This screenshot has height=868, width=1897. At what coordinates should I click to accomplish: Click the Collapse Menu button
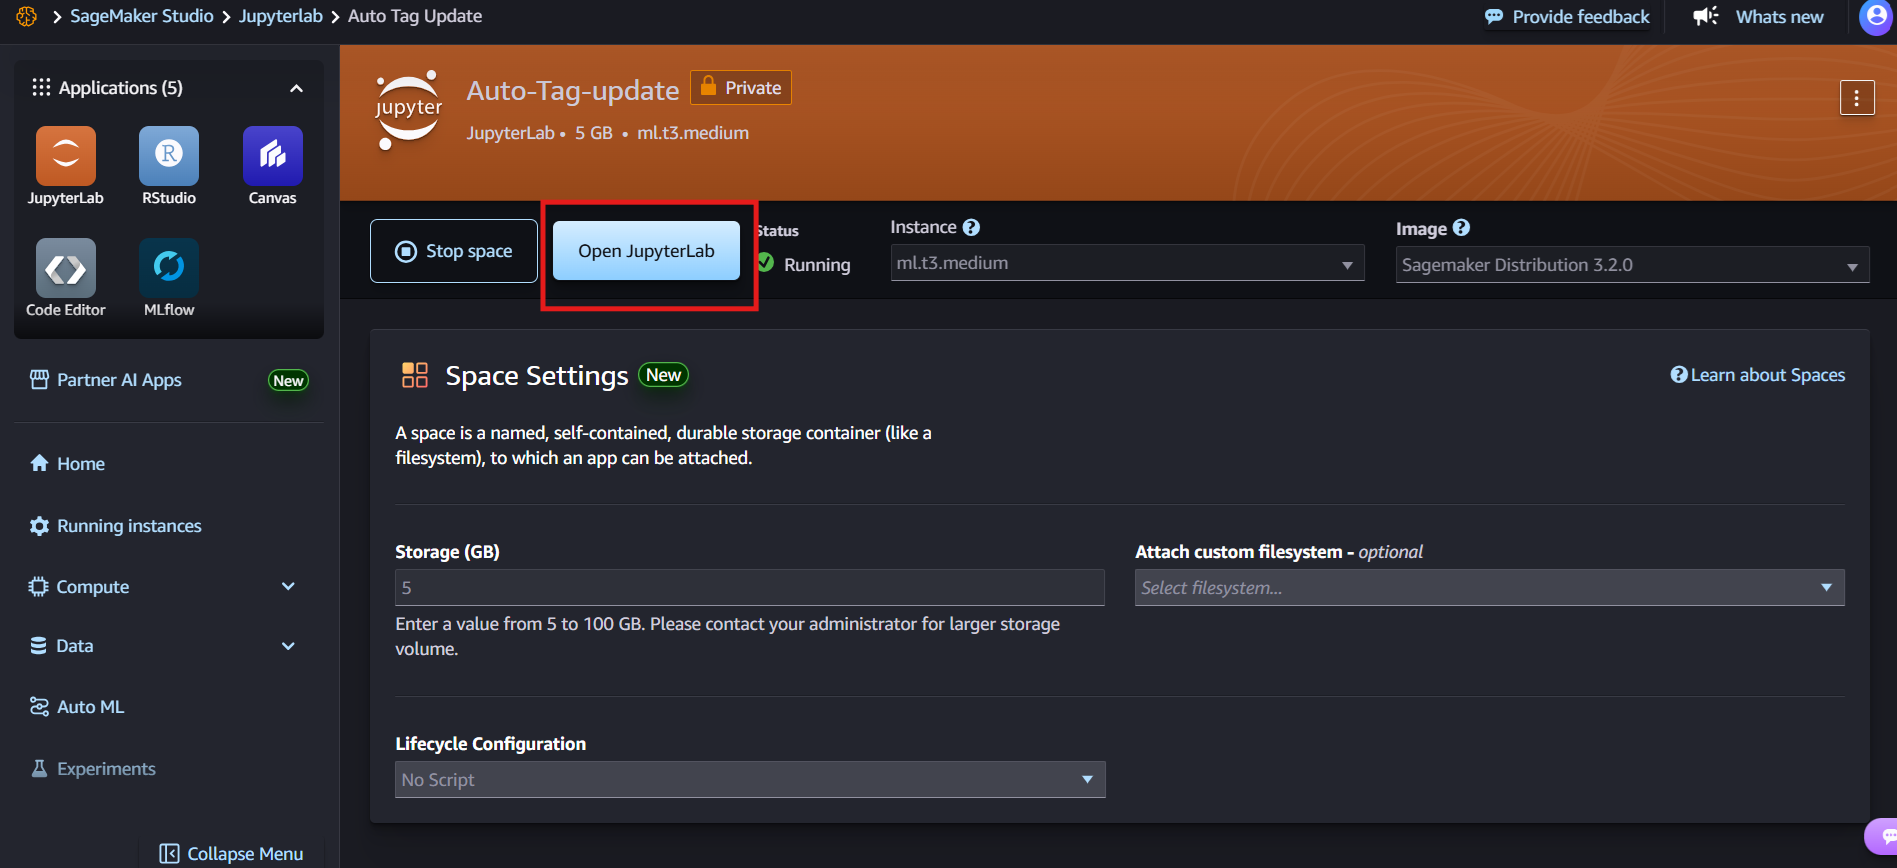point(231,854)
